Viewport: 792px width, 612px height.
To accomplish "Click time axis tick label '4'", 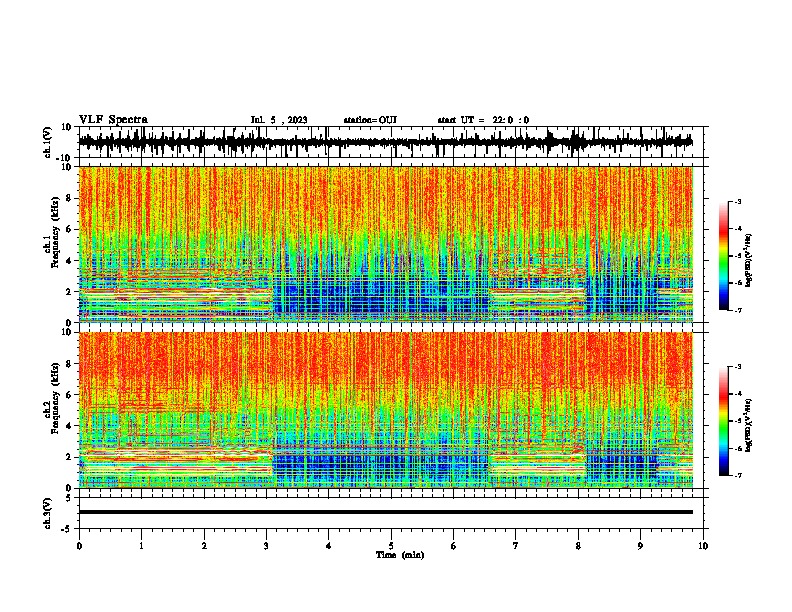I will [x=328, y=546].
